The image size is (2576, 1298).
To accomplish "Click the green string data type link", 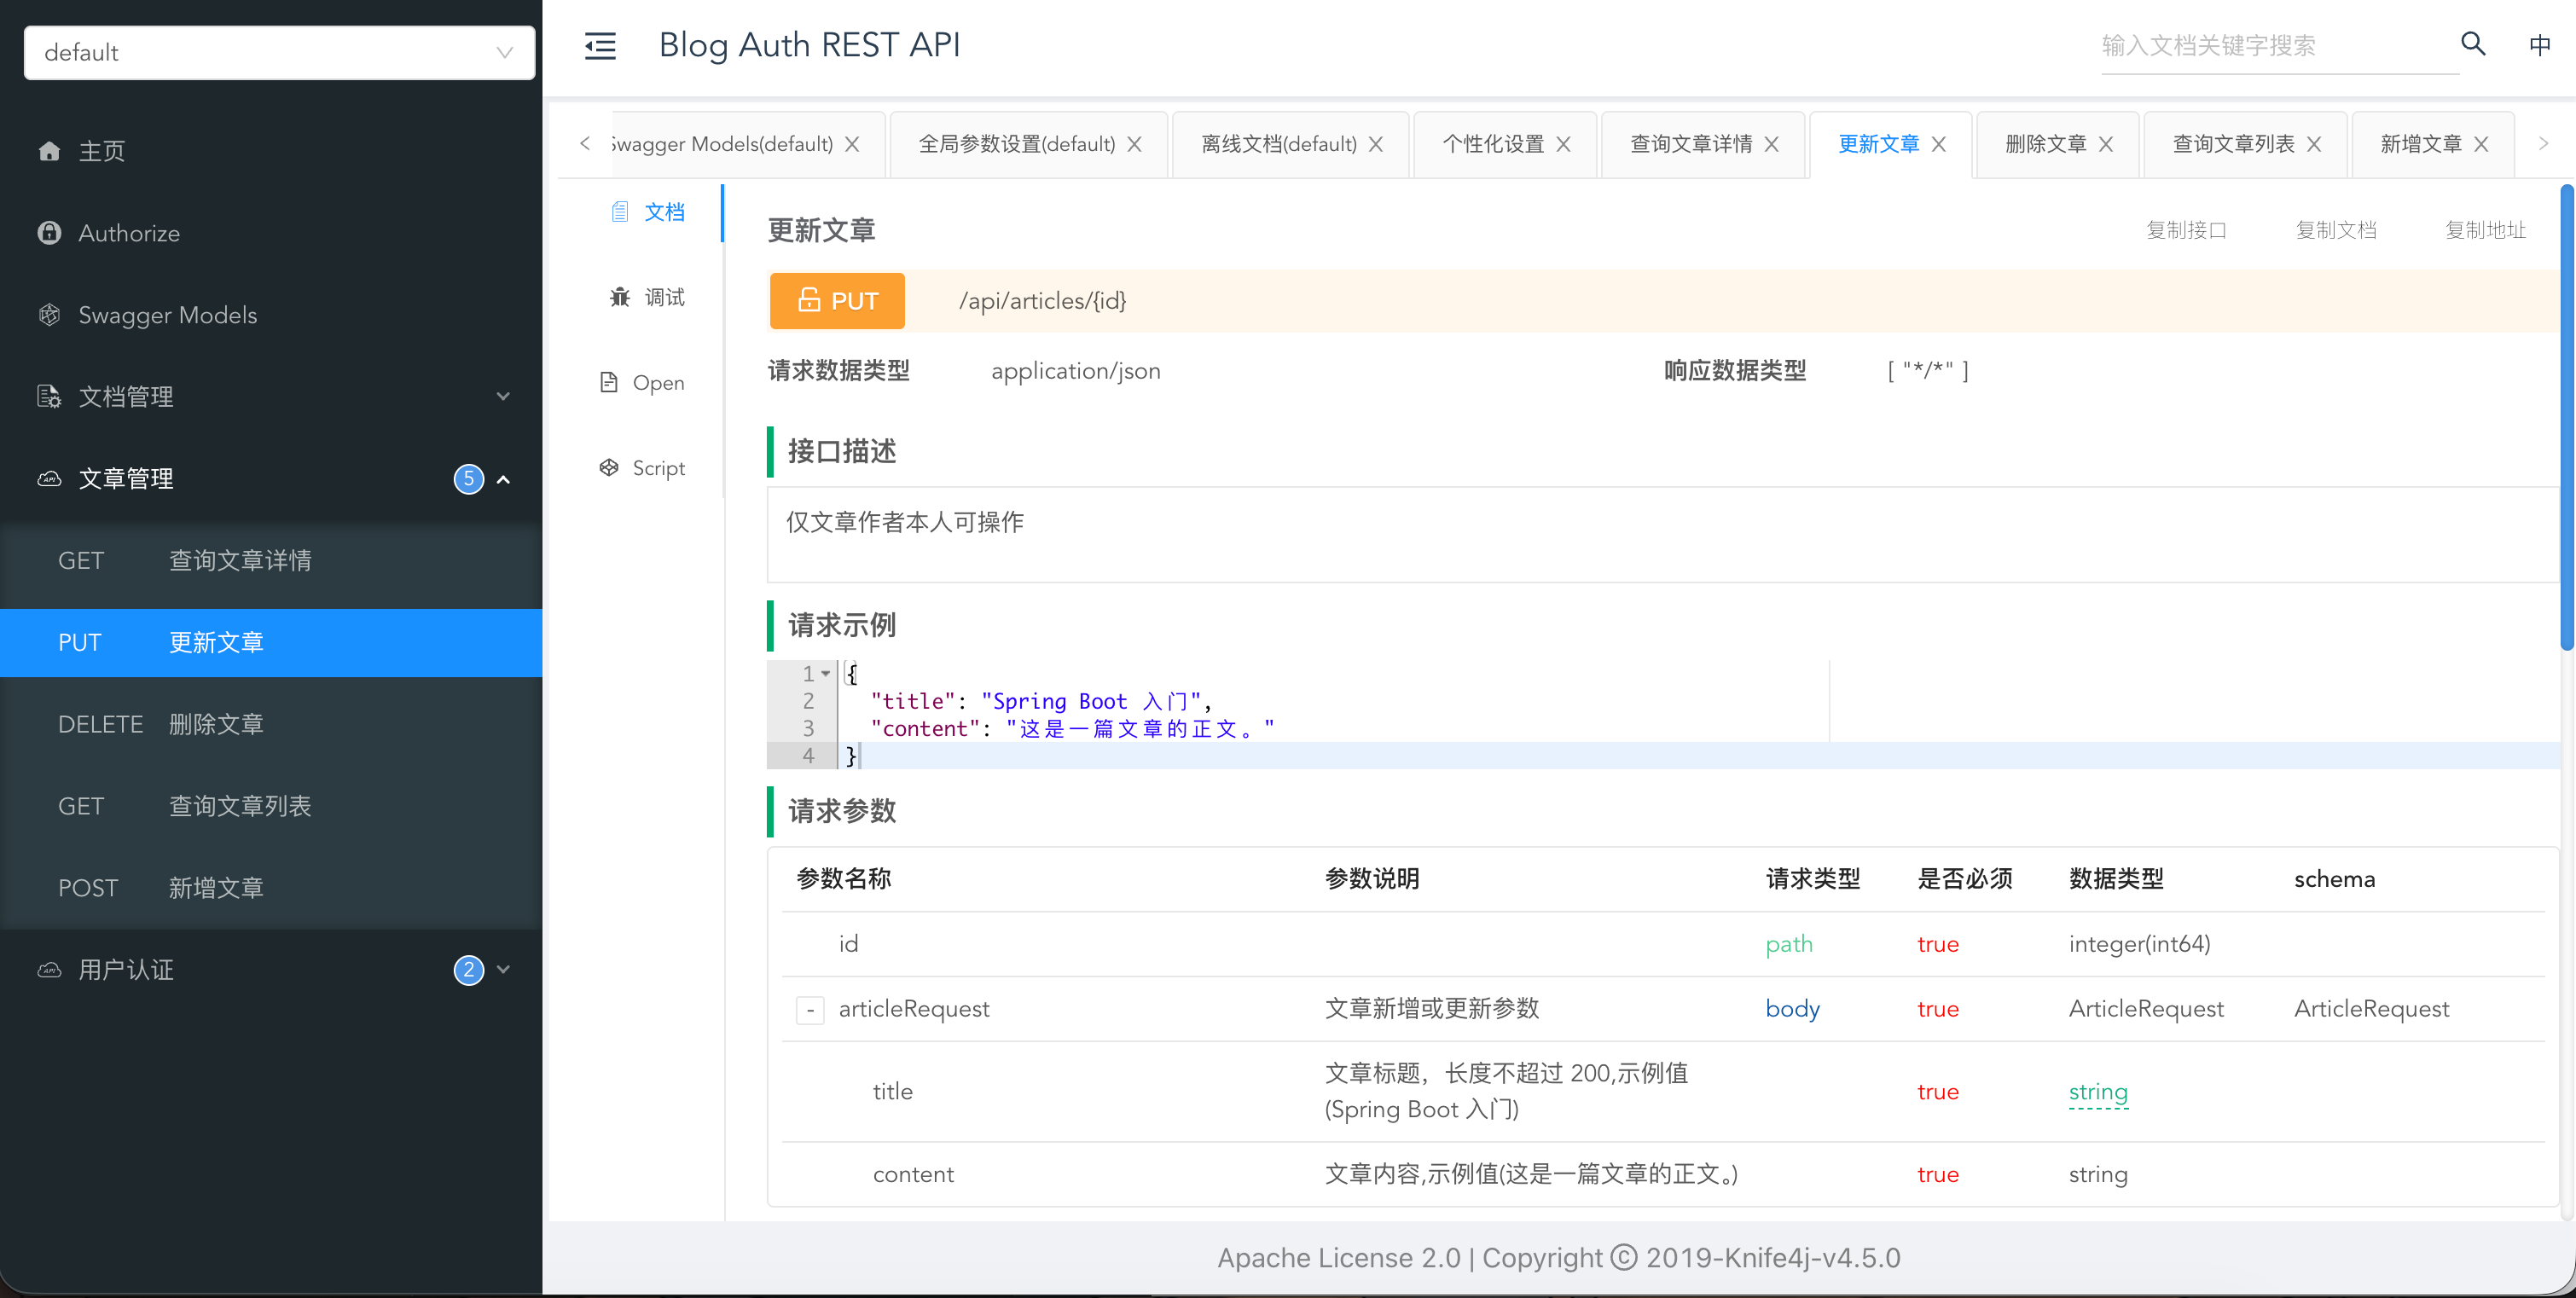I will tap(2098, 1092).
